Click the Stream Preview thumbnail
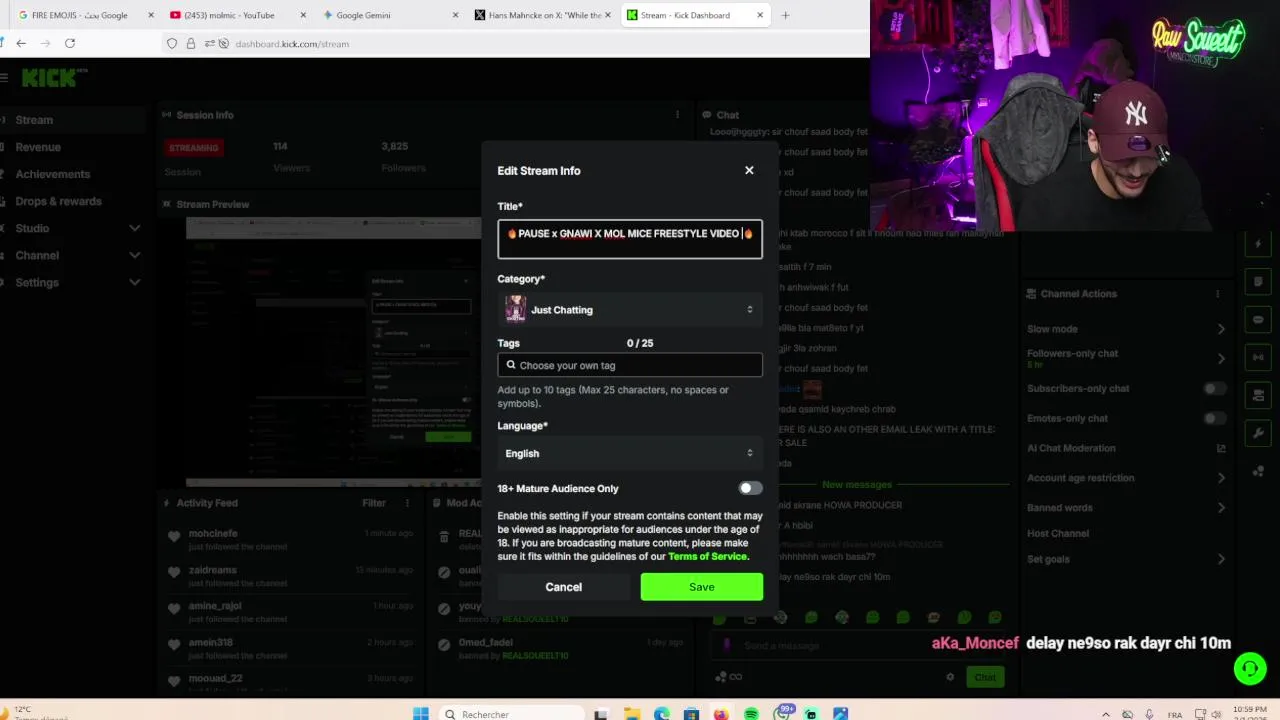The height and width of the screenshot is (720, 1280). click(x=333, y=350)
